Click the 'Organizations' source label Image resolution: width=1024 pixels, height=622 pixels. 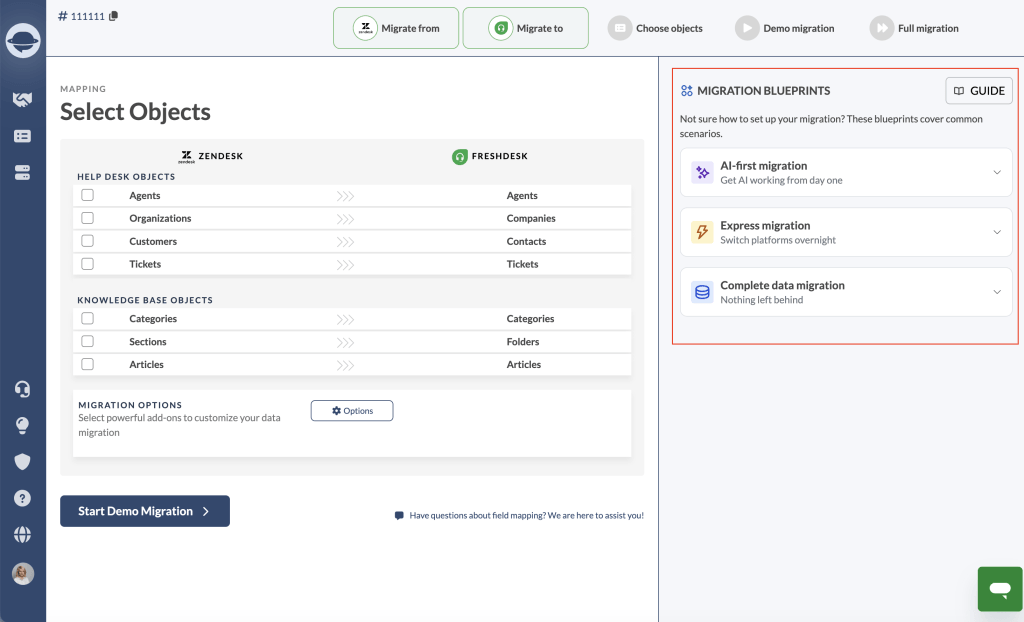[x=160, y=218]
